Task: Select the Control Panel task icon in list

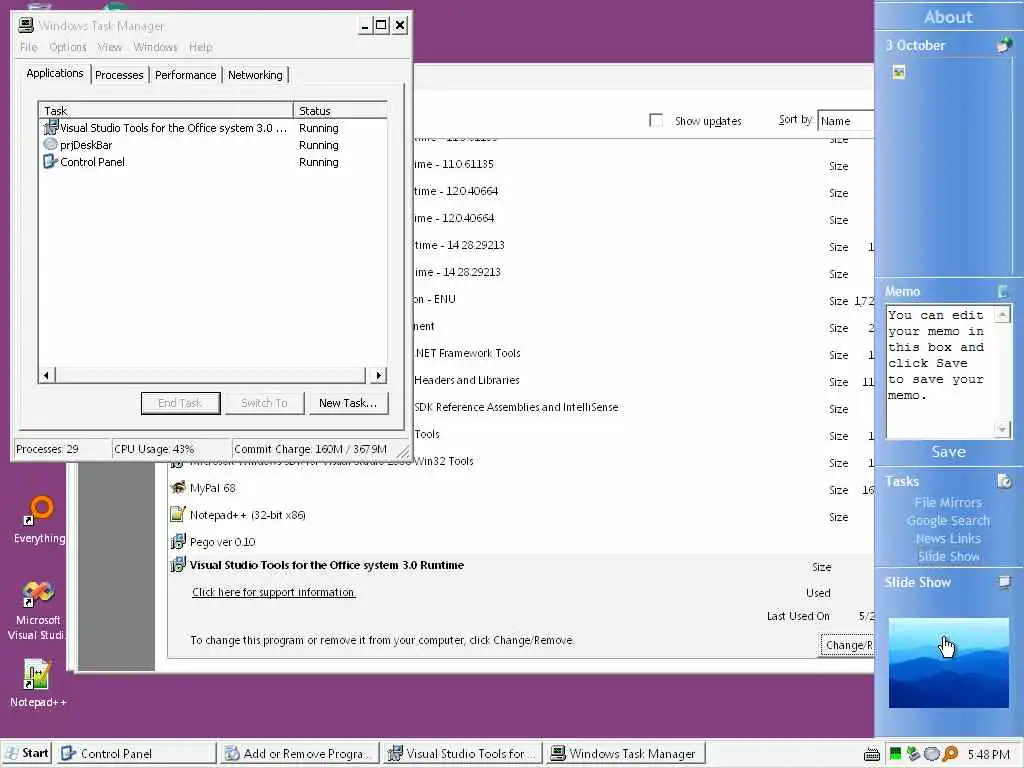Action: pos(51,161)
